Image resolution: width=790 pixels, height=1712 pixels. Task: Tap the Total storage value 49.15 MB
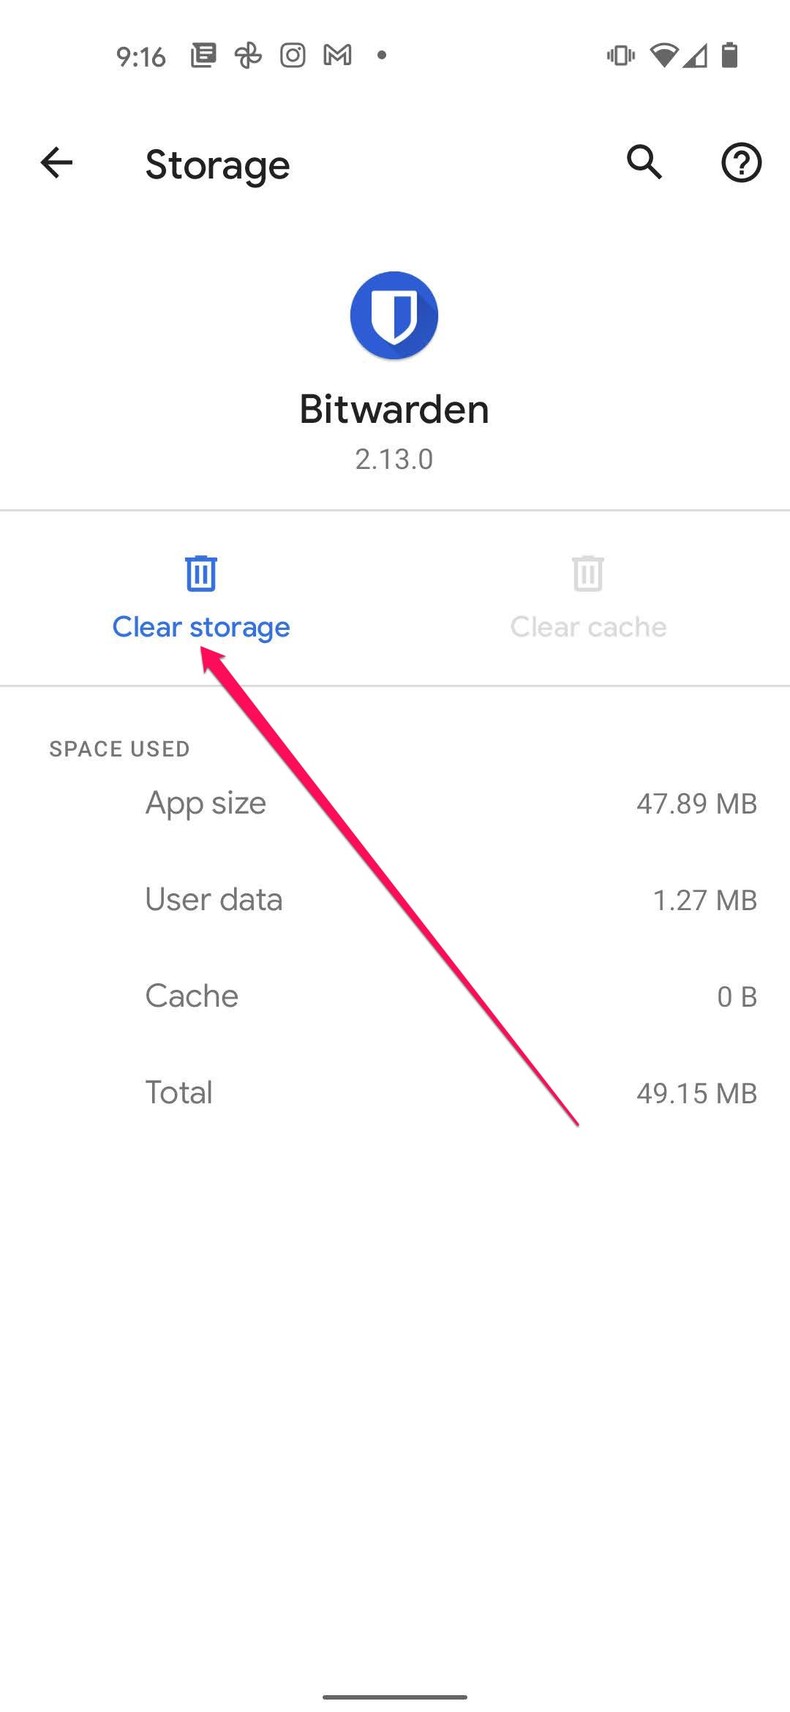pos(697,1093)
